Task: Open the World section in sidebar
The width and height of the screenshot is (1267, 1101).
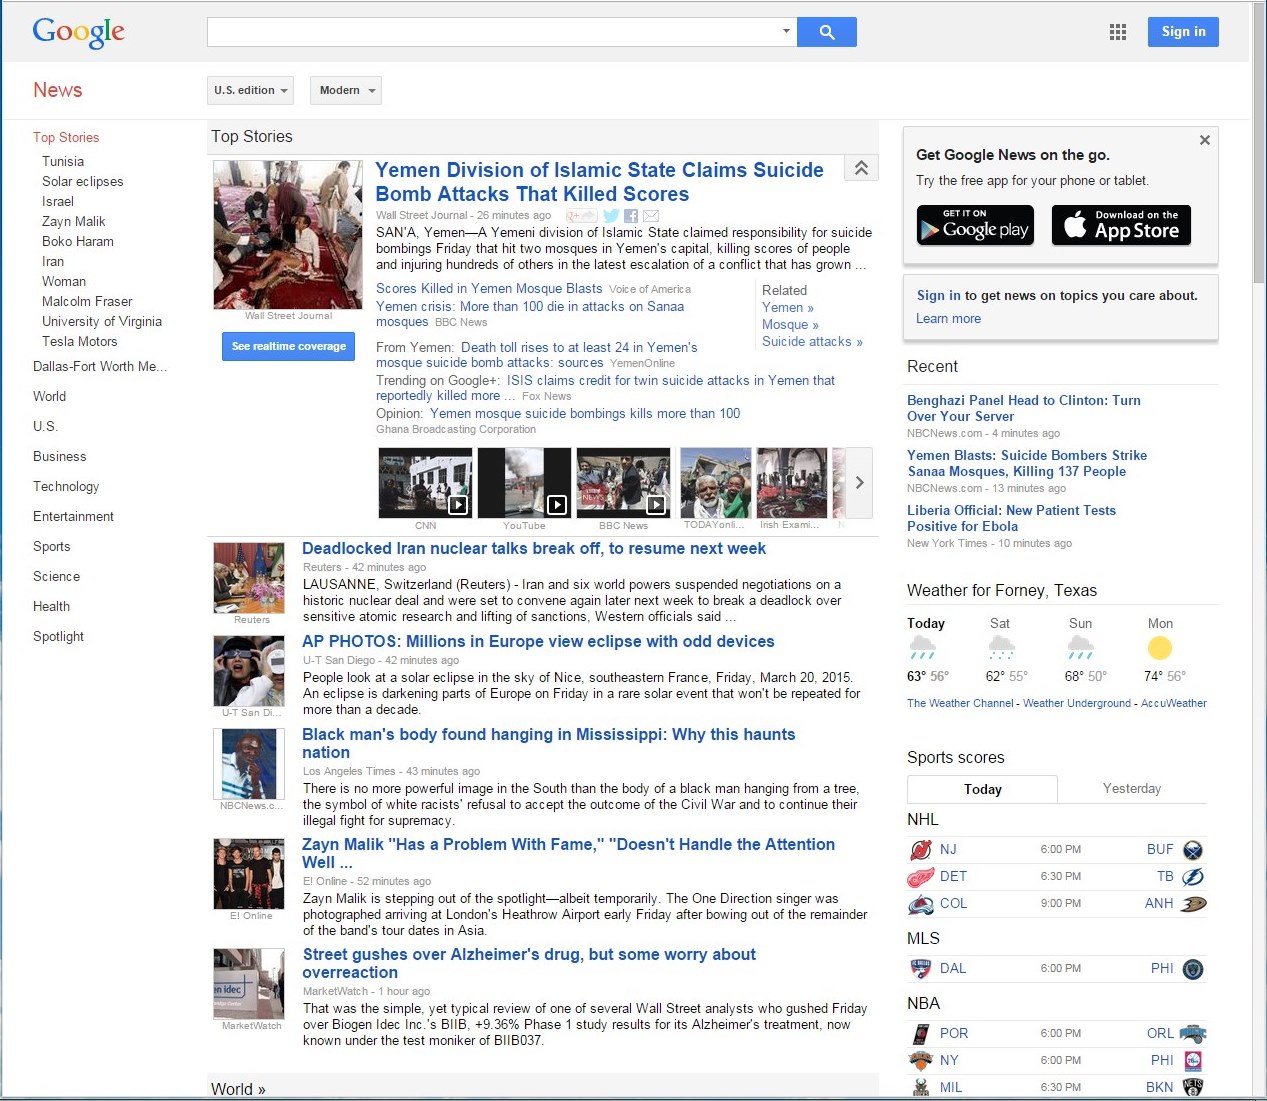Action: click(x=50, y=397)
